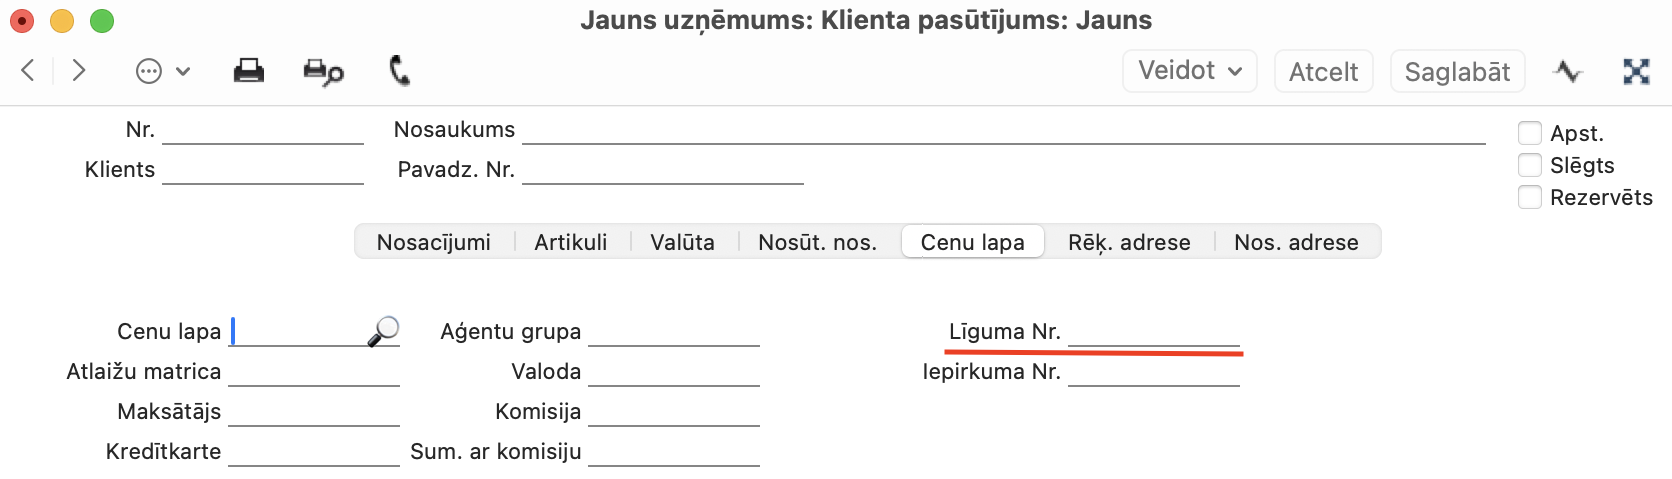1672x479 pixels.
Task: Enable the Apst. checkbox
Action: coord(1530,133)
